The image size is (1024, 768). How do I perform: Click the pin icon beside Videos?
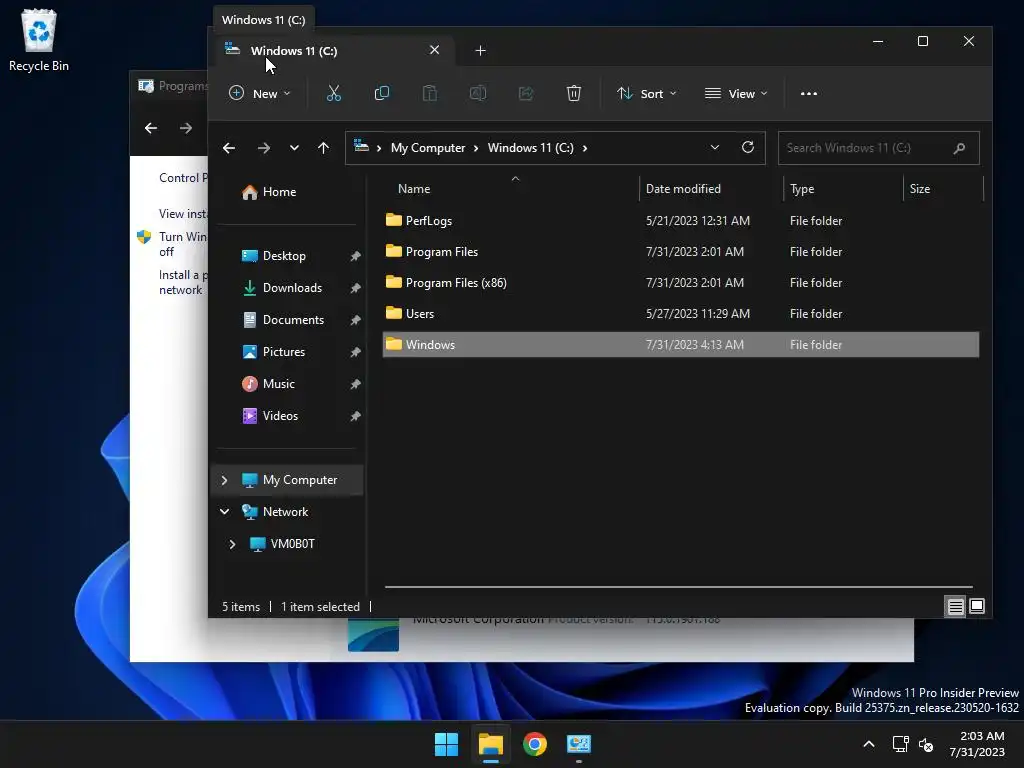355,416
